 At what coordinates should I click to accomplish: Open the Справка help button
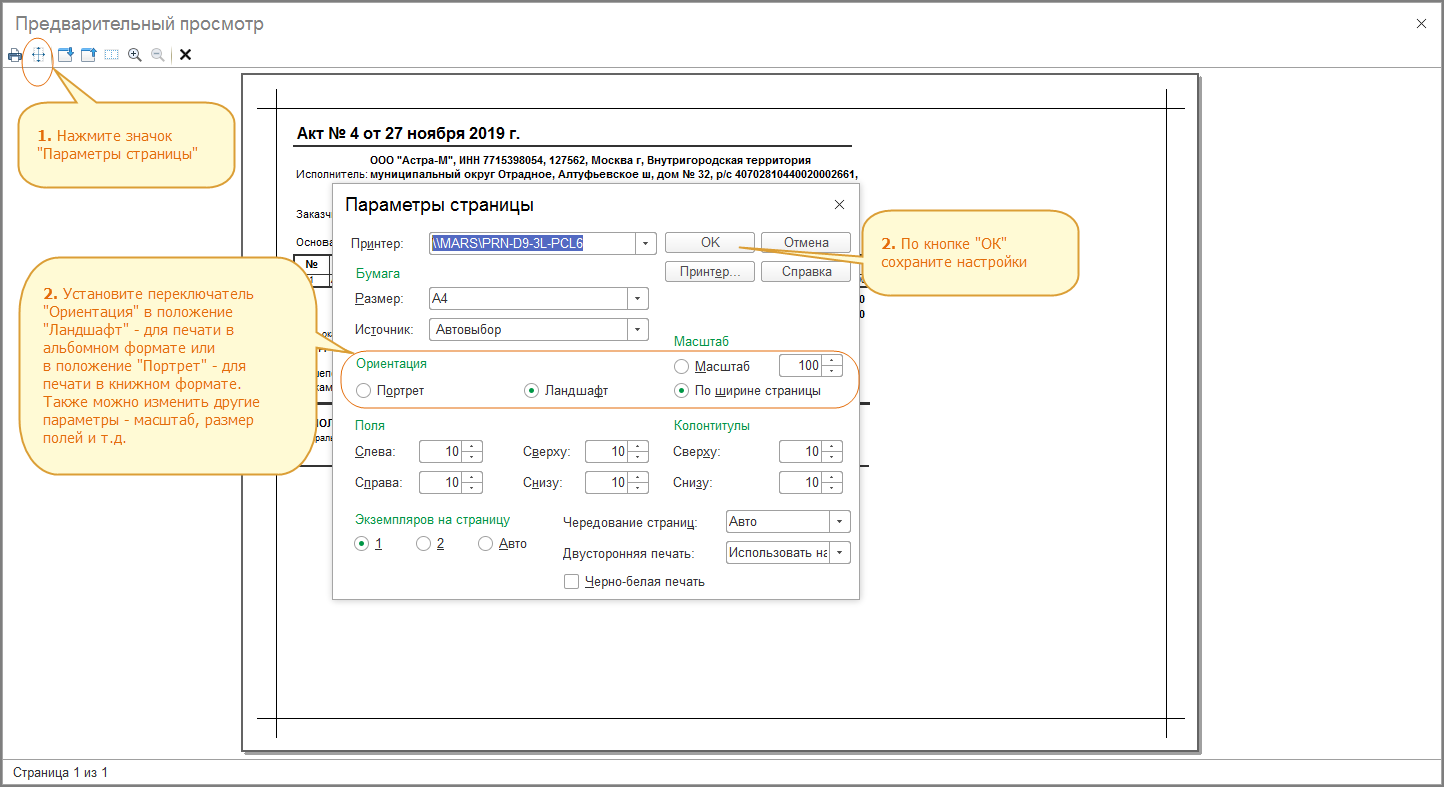pos(806,272)
